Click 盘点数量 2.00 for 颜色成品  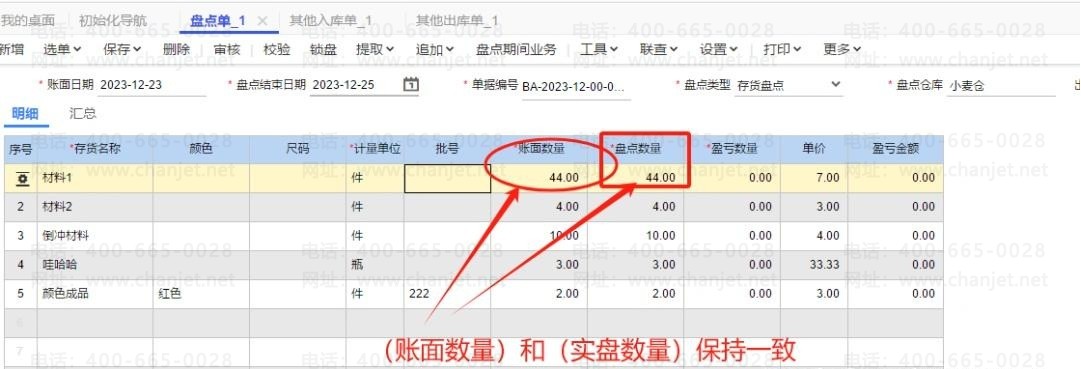click(x=636, y=294)
